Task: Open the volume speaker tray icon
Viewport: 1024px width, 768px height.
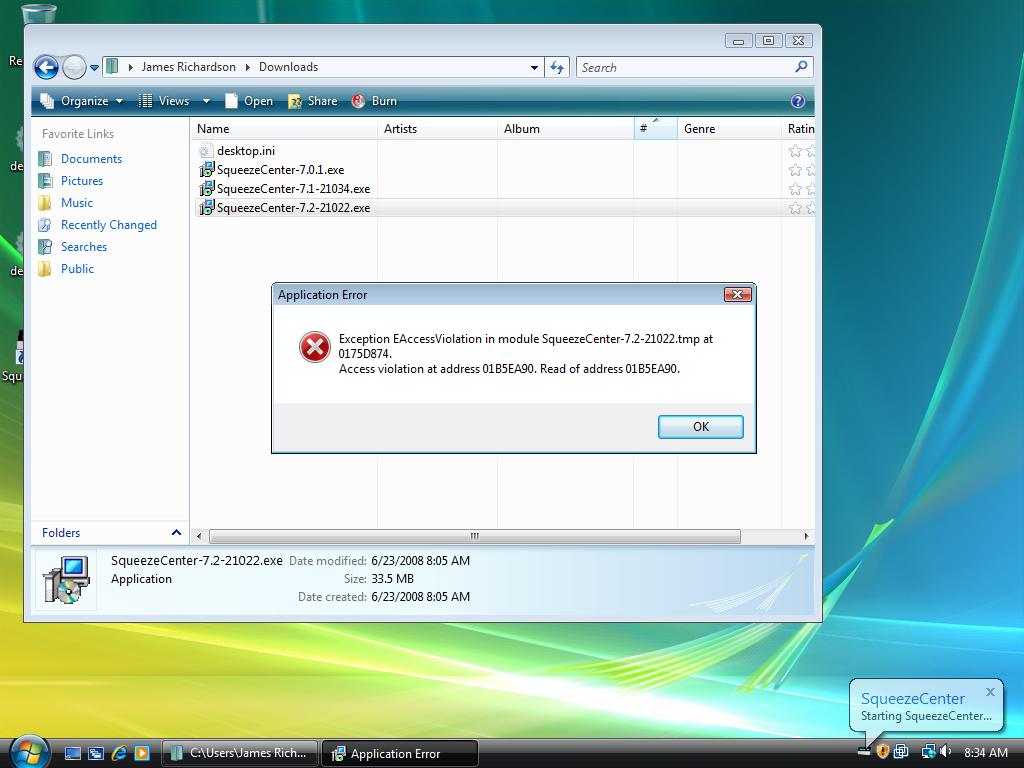Action: pos(946,752)
